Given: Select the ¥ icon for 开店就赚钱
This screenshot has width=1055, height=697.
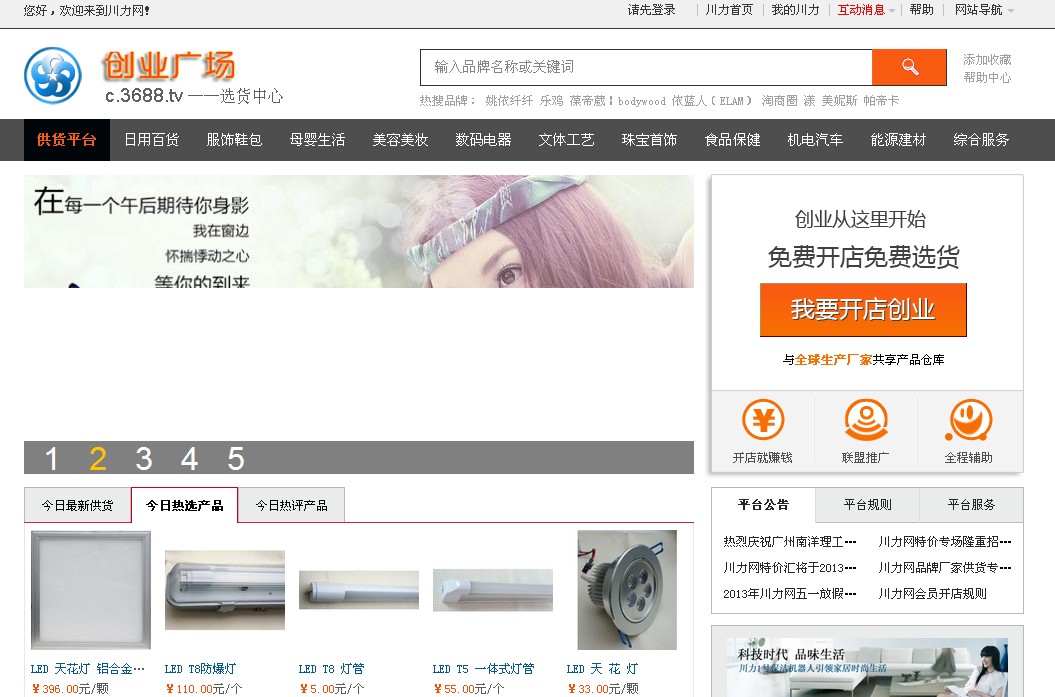Looking at the screenshot, I should point(763,420).
